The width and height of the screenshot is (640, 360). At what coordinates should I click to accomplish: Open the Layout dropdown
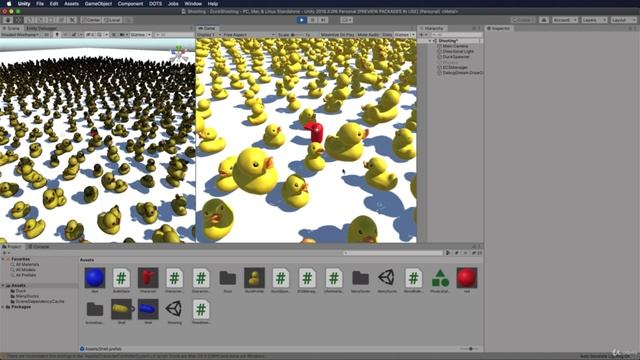pyautogui.click(x=623, y=20)
